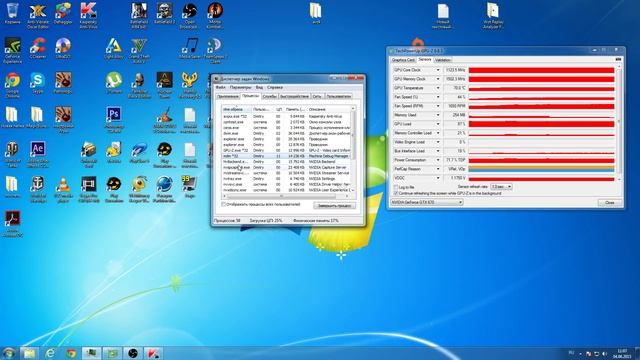Select the GPU-Z.exe process row
The image size is (640, 360).
tap(286, 150)
